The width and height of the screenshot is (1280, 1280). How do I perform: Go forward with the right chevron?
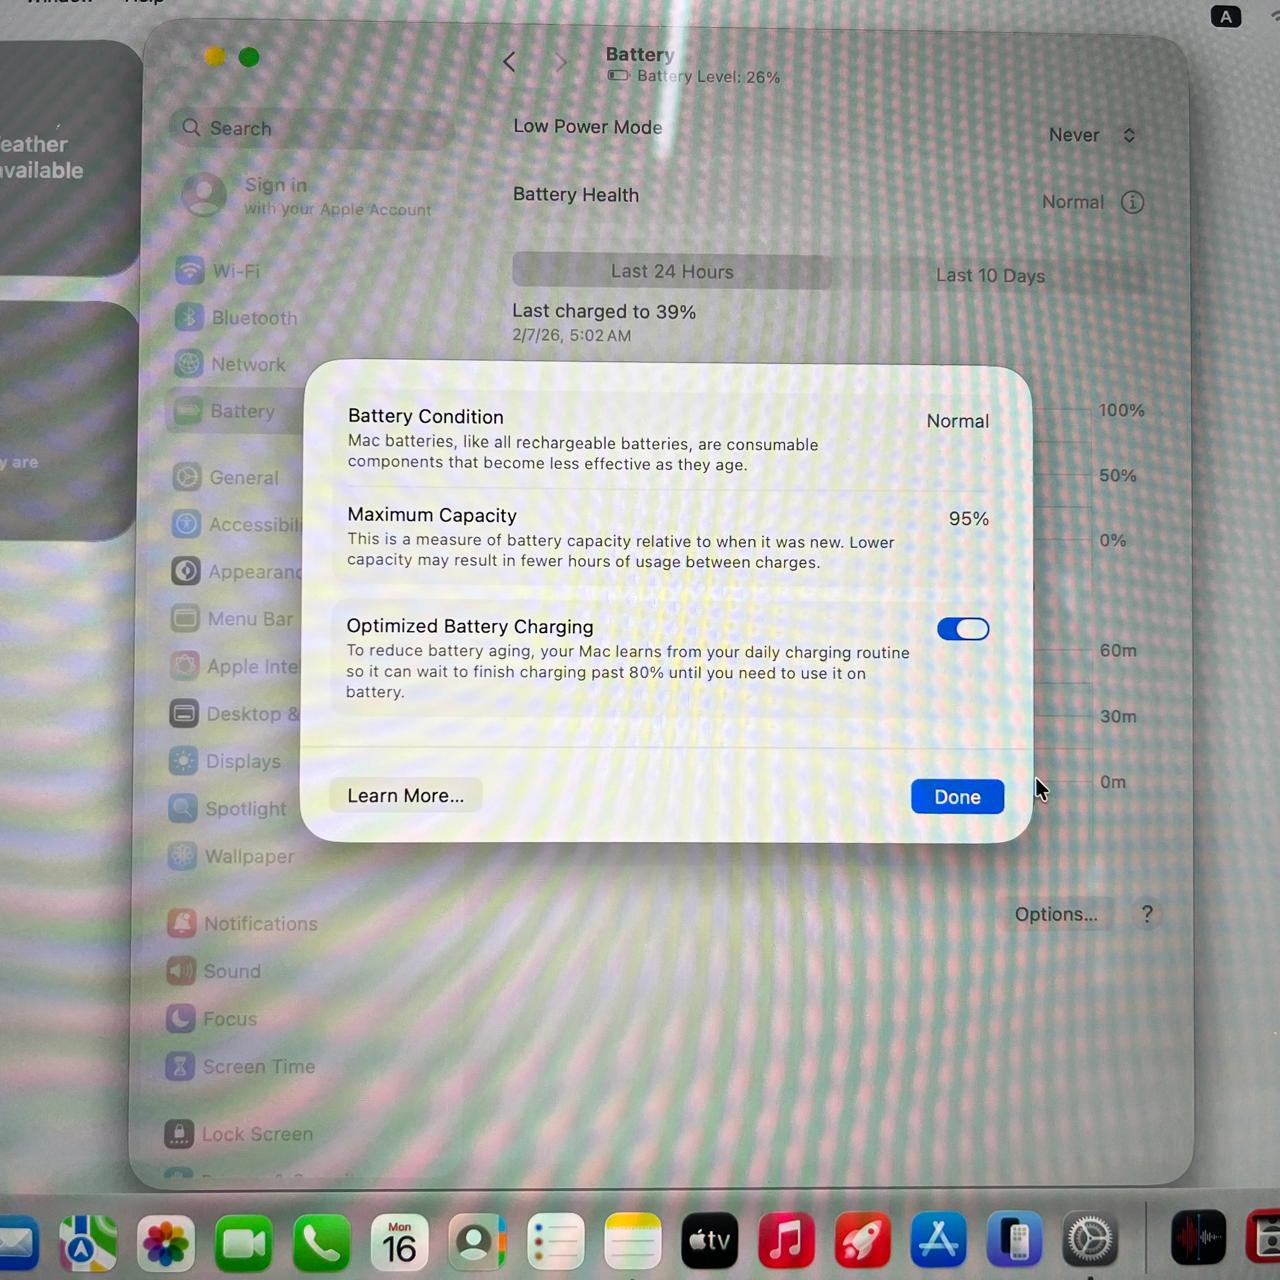click(x=561, y=63)
